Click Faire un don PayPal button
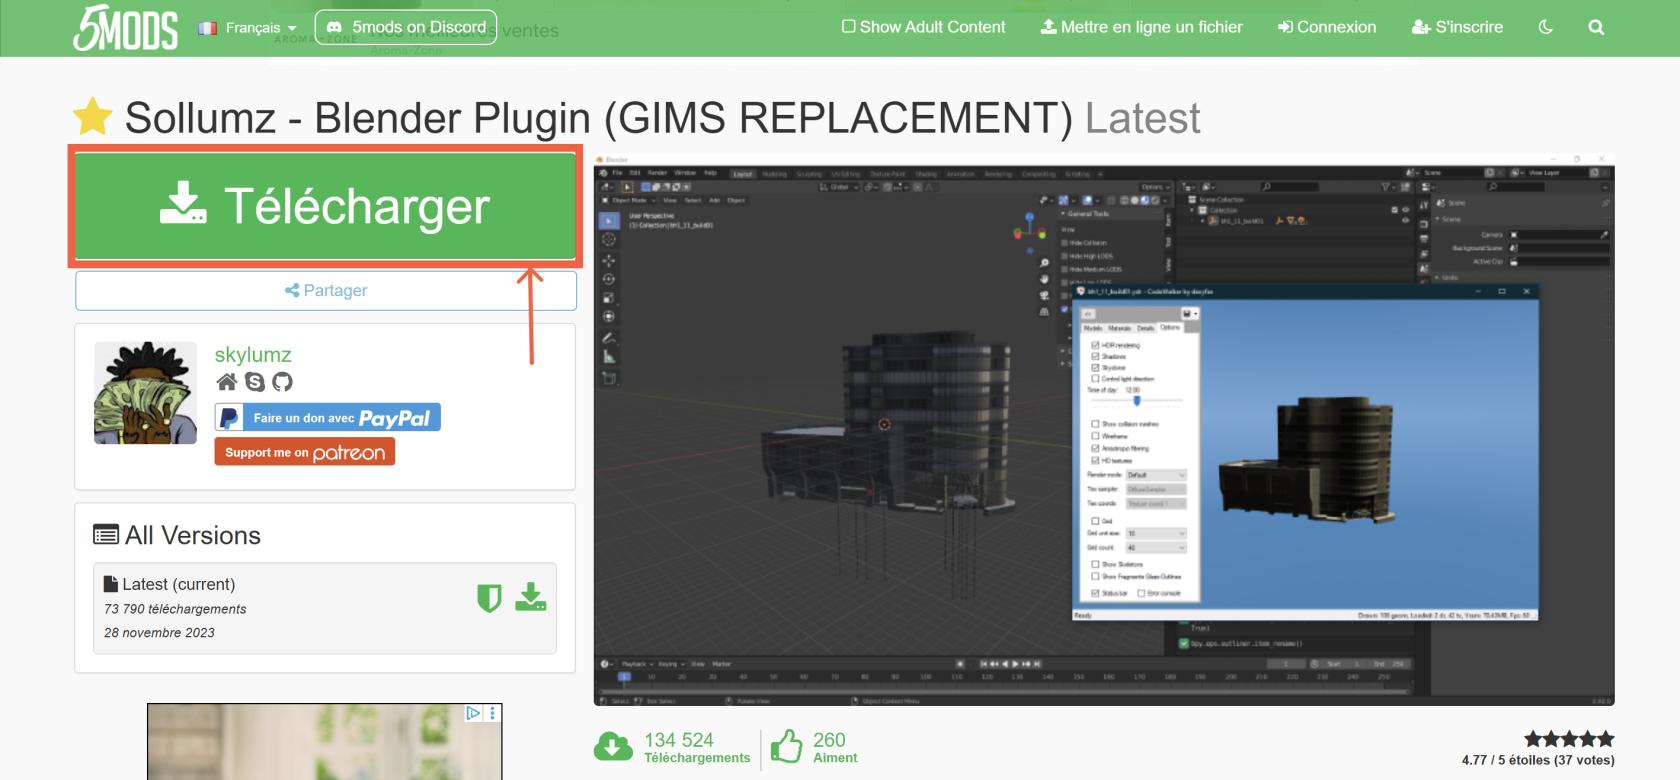This screenshot has height=780, width=1680. [327, 418]
